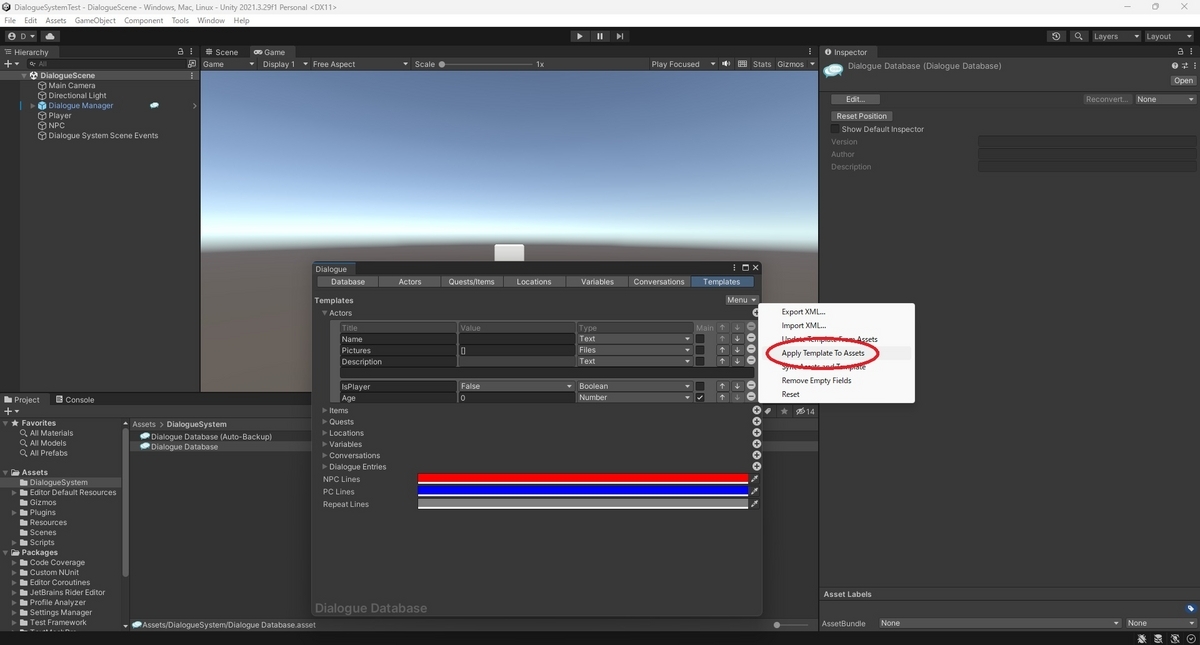Open the NPC Lines red color swatch

(x=582, y=479)
